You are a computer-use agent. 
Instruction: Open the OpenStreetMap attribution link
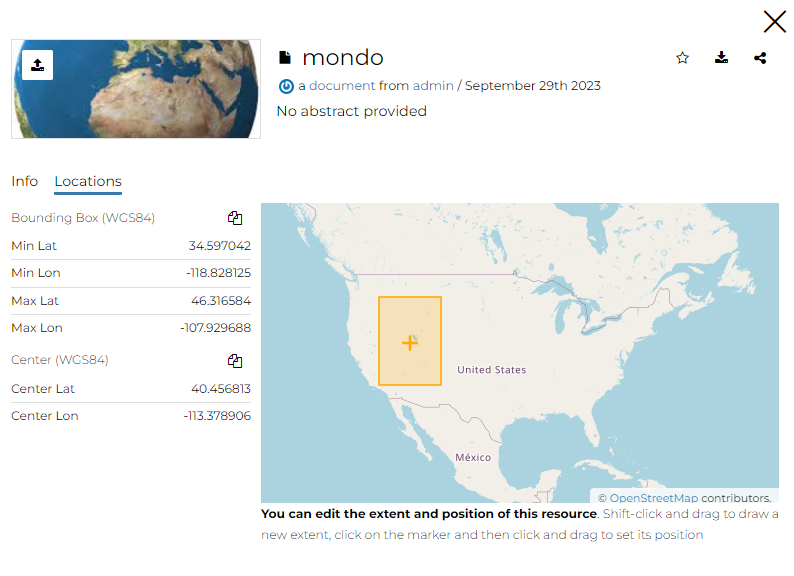[653, 498]
